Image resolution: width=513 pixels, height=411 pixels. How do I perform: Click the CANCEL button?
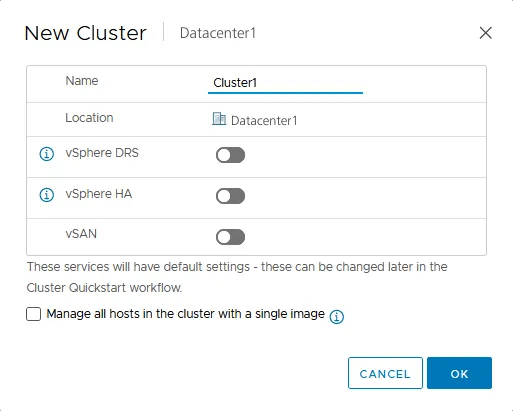[385, 373]
